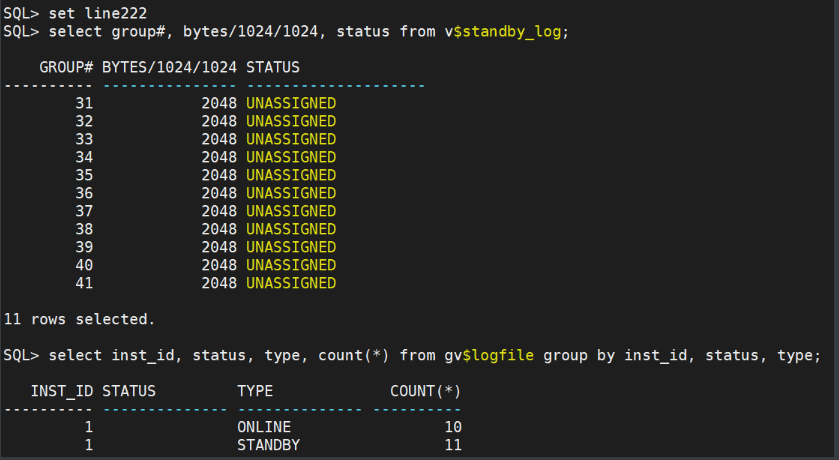Click the 2048 value in group 40 row
Image resolution: width=839 pixels, height=460 pixels.
click(x=218, y=265)
